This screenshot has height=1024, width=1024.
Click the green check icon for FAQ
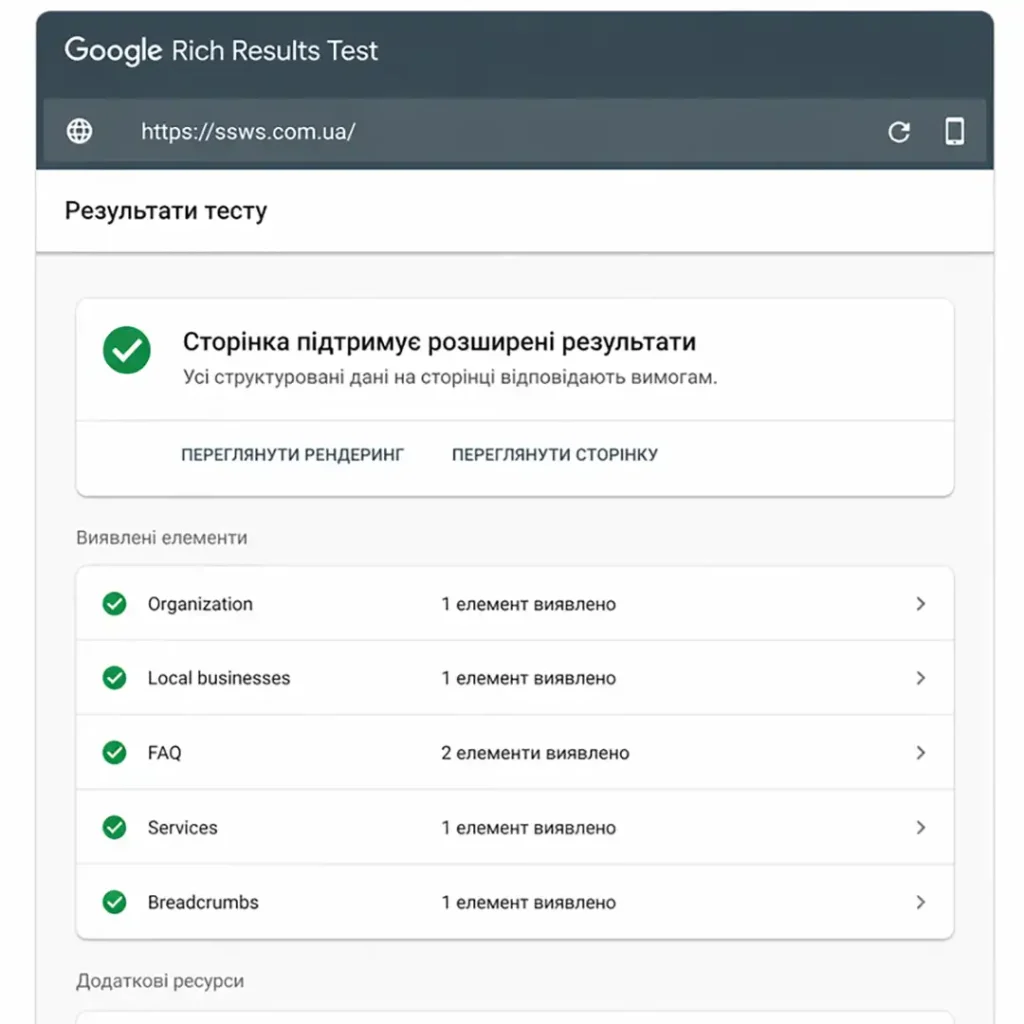tap(114, 752)
